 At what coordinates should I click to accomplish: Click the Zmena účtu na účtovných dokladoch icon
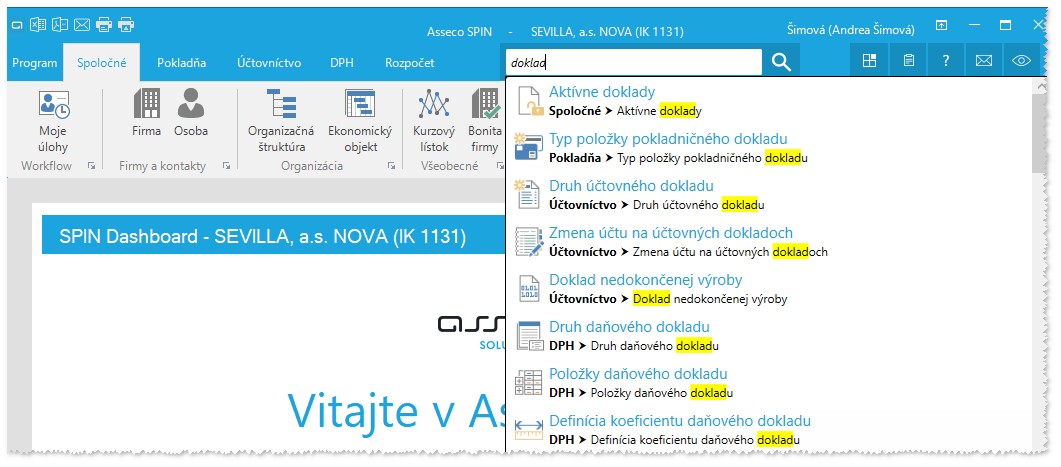[x=529, y=242]
